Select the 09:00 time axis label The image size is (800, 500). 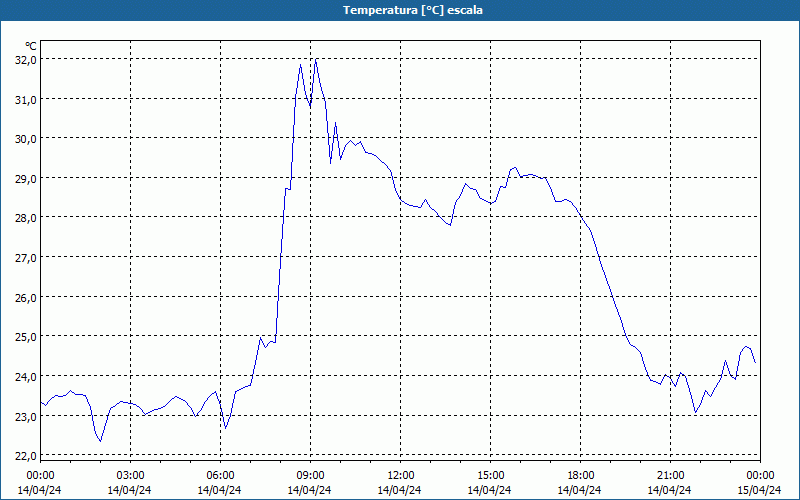point(310,476)
